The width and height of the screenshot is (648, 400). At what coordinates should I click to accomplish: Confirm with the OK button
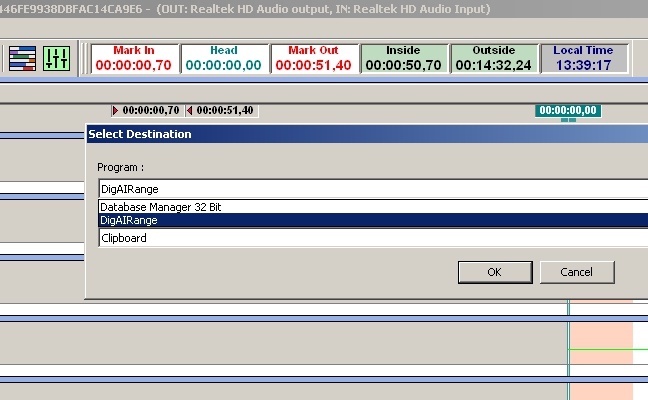pos(495,272)
